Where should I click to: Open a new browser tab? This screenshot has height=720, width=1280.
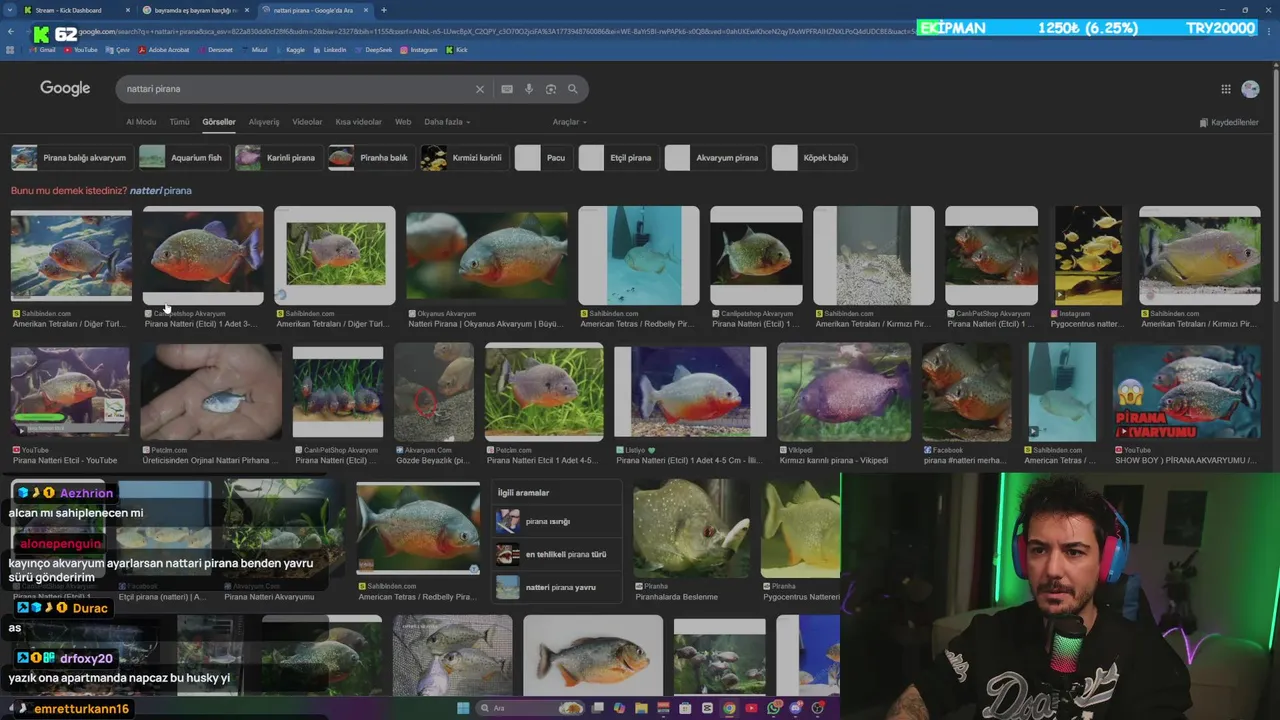(384, 10)
